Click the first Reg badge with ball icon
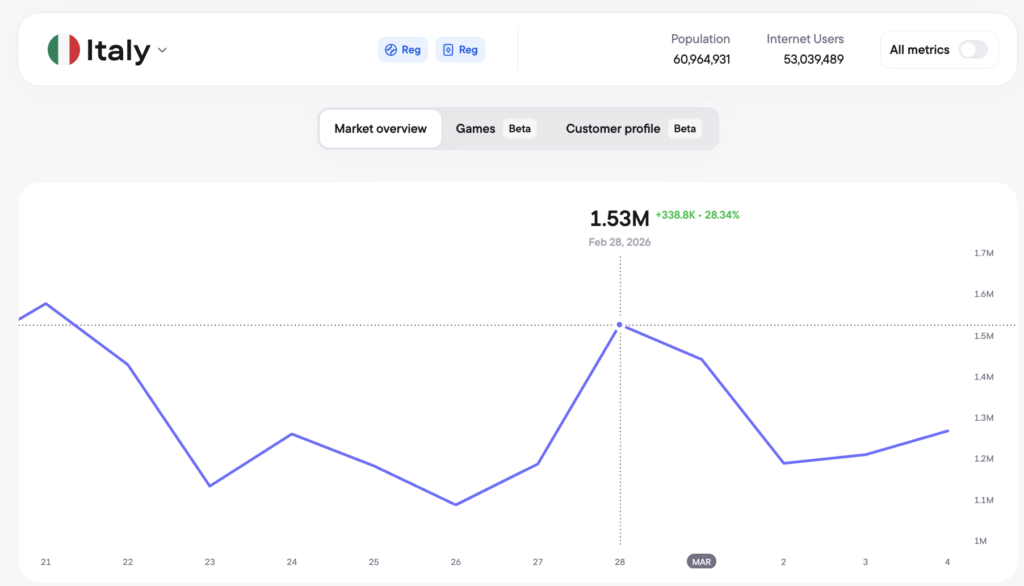Screen dimensions: 1024x586 (x=403, y=50)
